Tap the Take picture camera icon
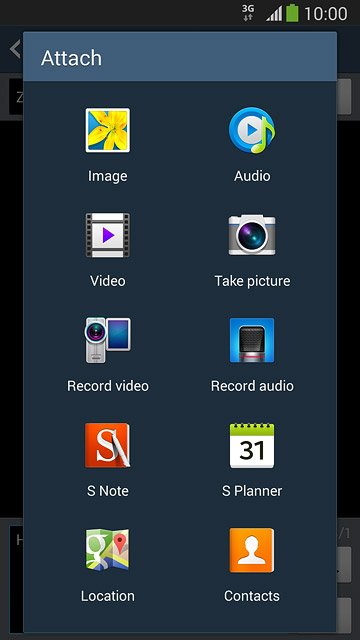This screenshot has height=640, width=360. tap(252, 235)
